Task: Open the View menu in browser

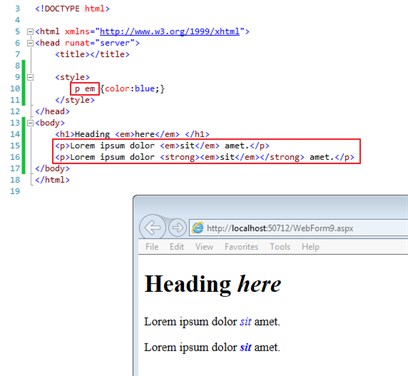Action: click(204, 247)
